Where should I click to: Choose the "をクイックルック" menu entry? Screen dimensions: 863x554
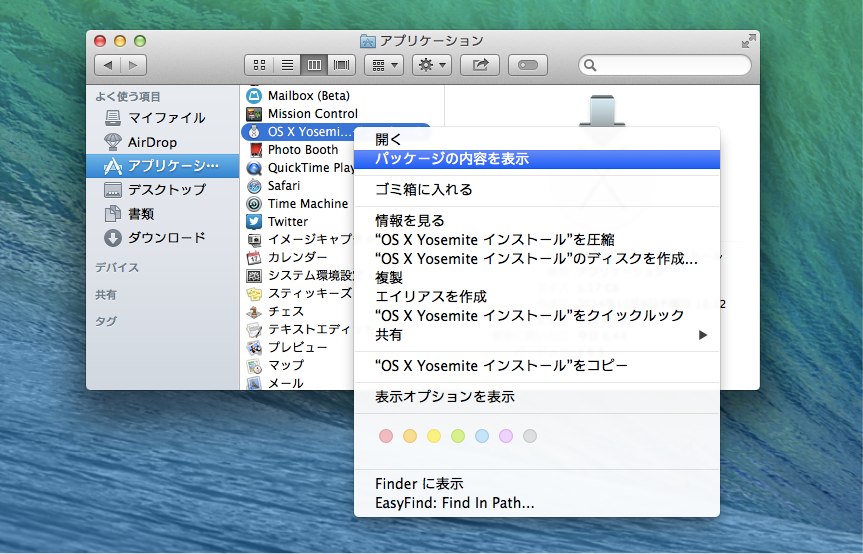537,316
